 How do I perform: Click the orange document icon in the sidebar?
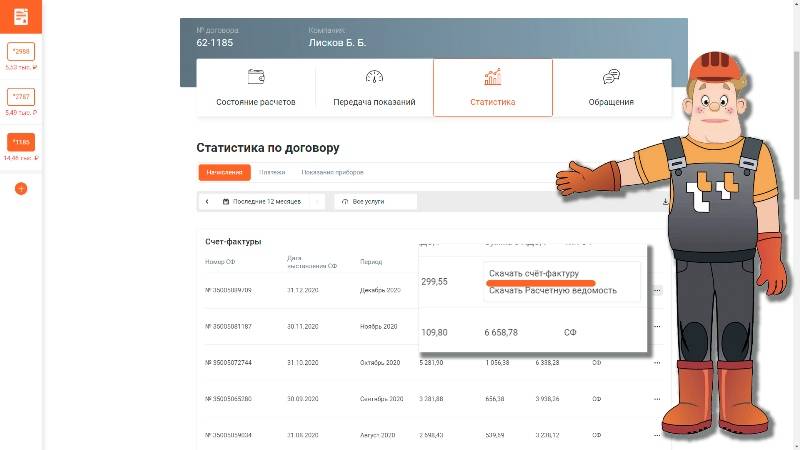(x=21, y=17)
